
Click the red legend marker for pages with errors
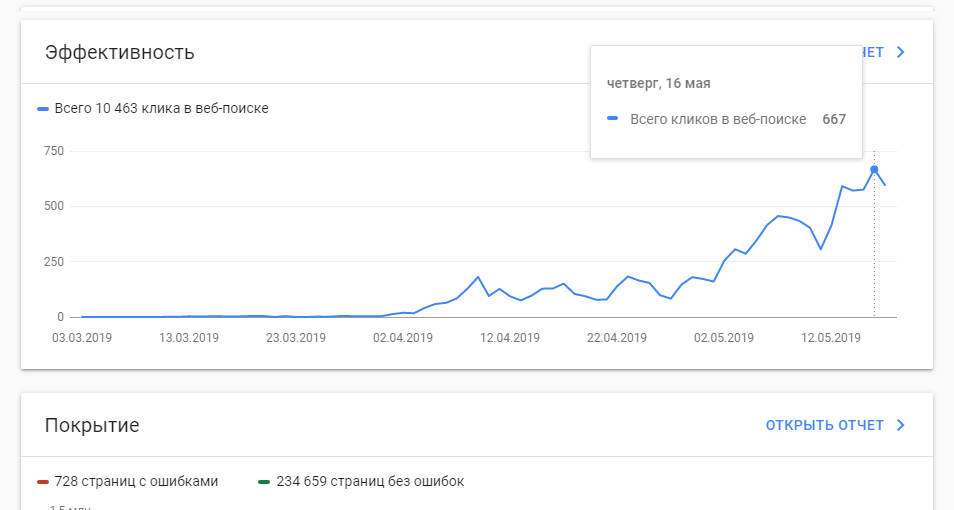coord(43,482)
